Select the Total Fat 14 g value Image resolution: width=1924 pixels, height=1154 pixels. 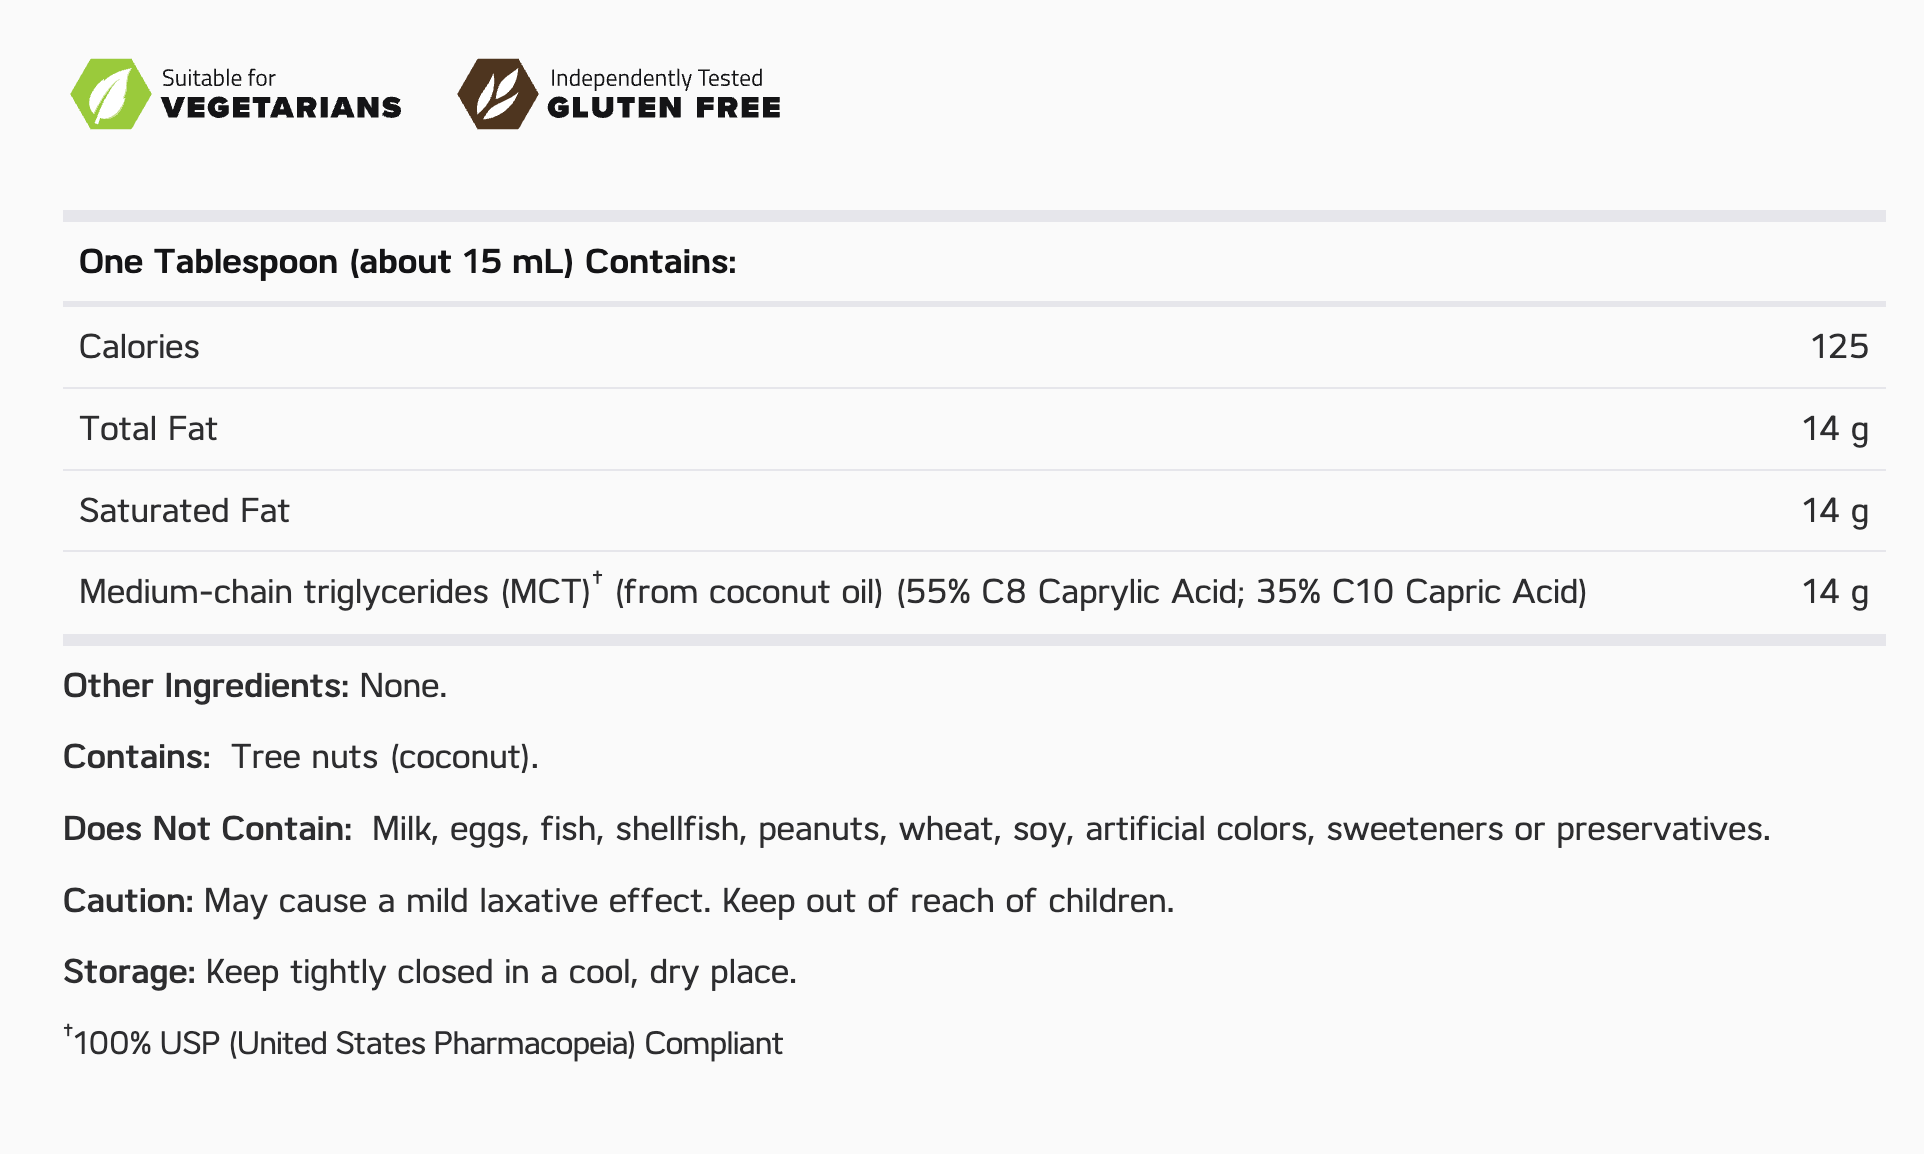coord(1834,429)
